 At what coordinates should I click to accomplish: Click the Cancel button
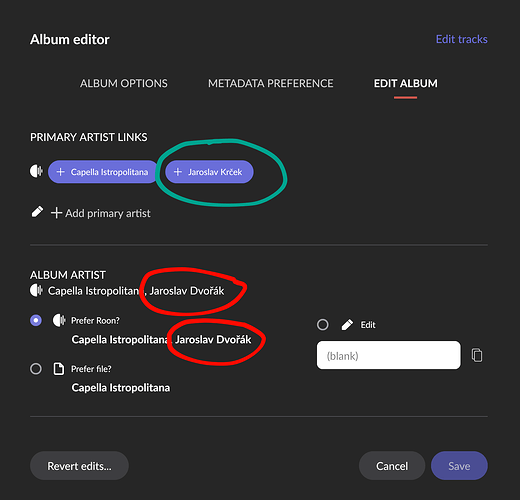(x=392, y=466)
